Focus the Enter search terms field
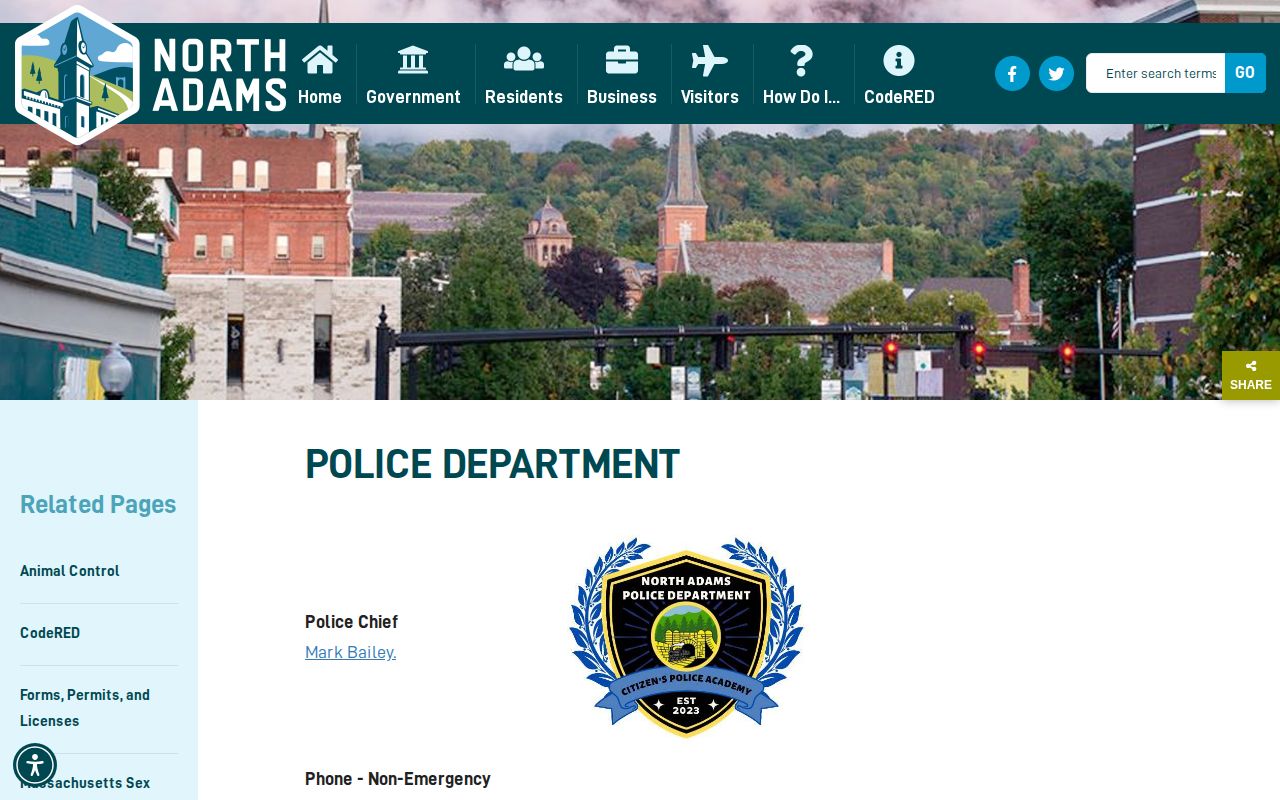 [x=1156, y=73]
